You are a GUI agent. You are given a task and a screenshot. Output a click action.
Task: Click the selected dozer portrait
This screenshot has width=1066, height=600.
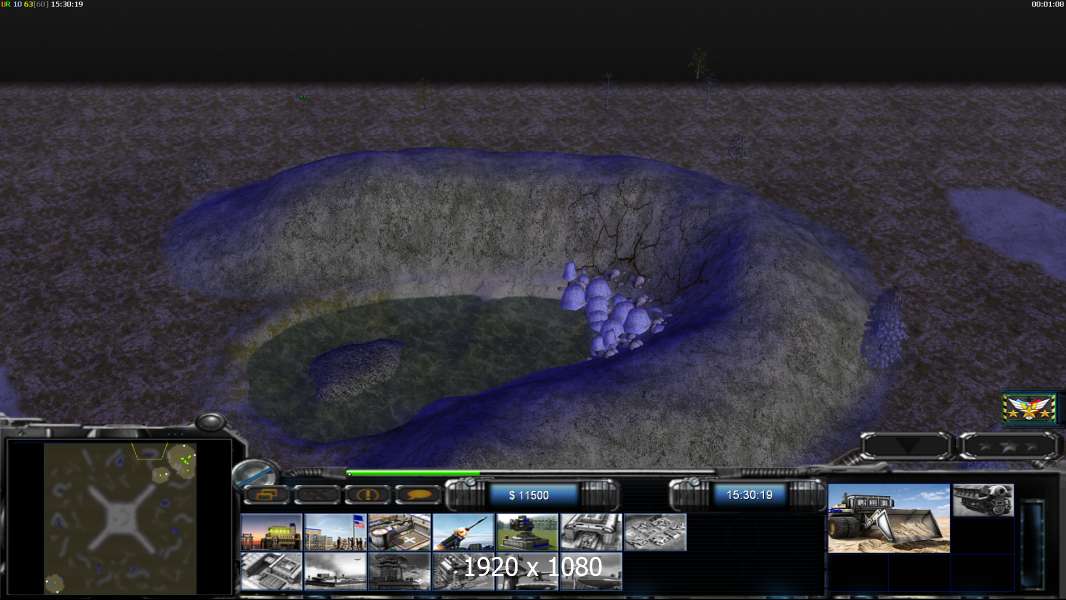(x=889, y=518)
